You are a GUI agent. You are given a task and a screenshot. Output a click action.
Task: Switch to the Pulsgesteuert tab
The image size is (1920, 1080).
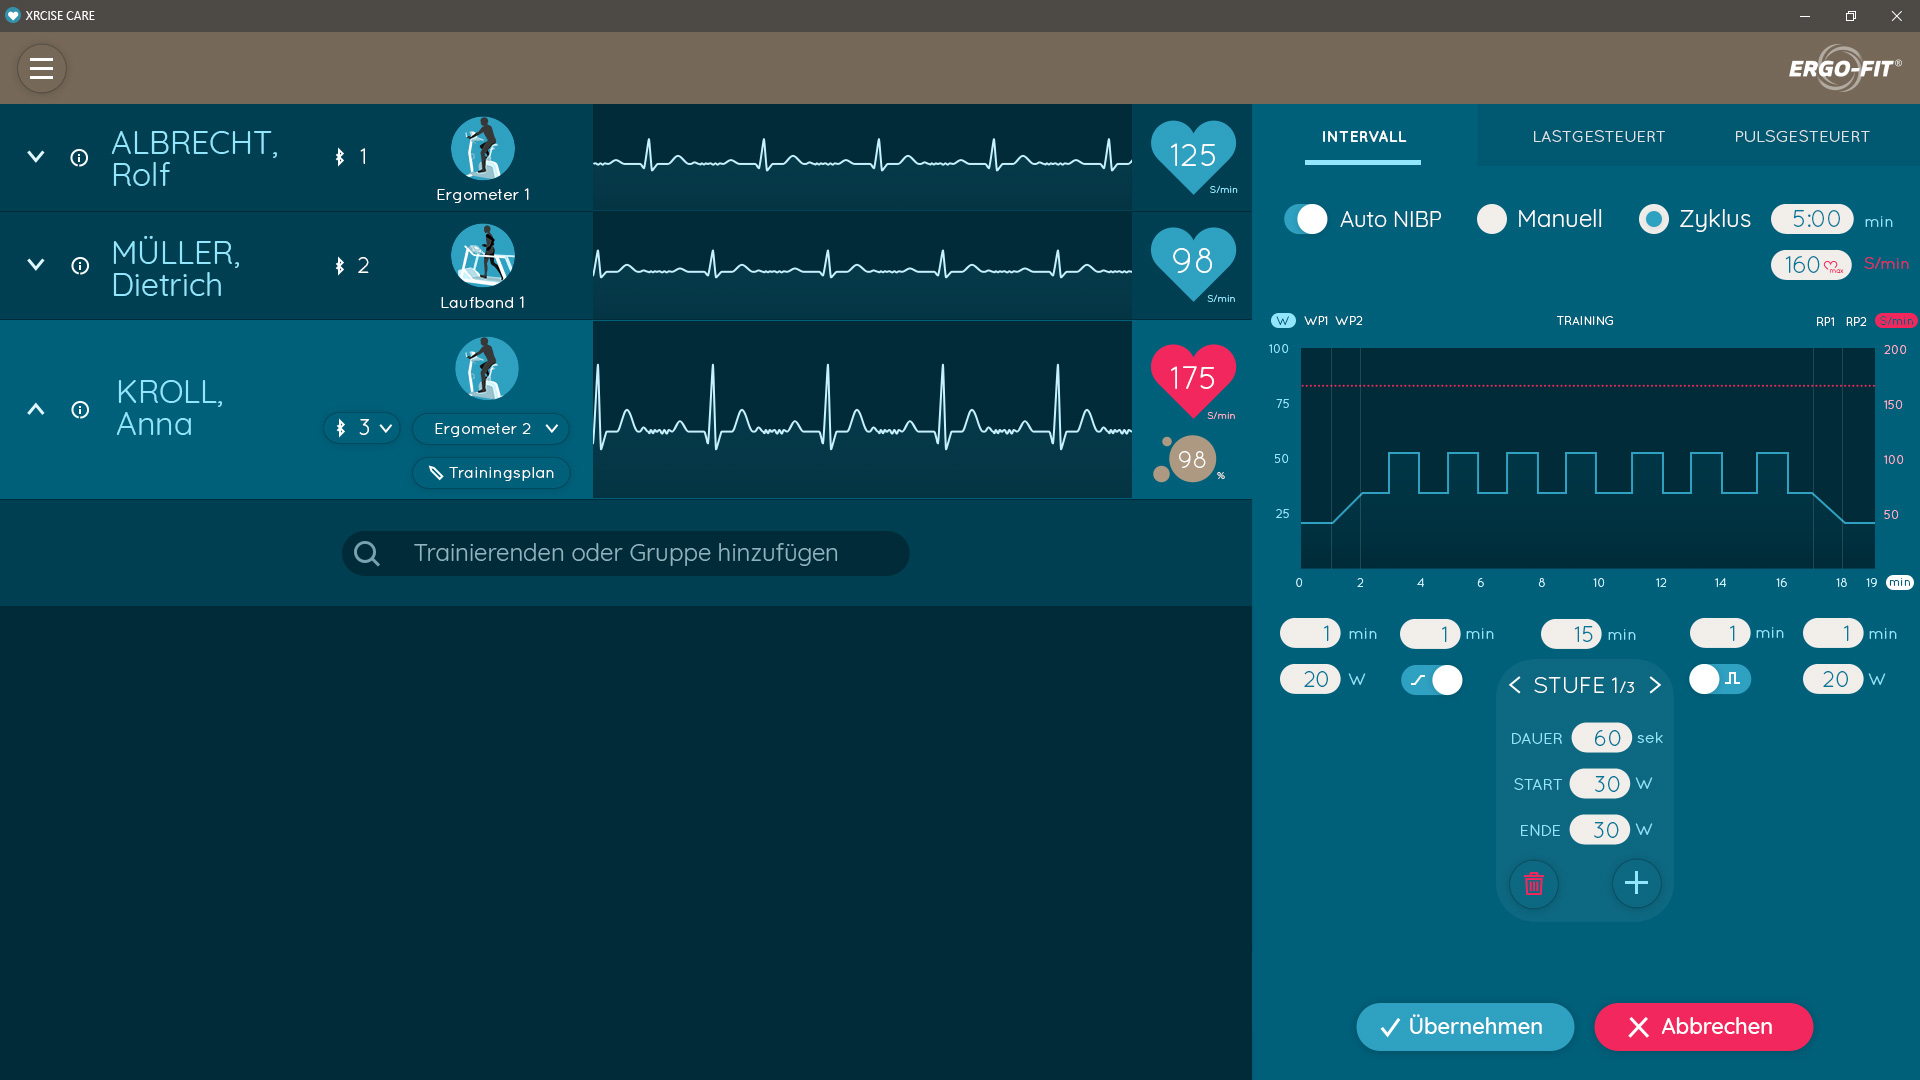click(1801, 137)
